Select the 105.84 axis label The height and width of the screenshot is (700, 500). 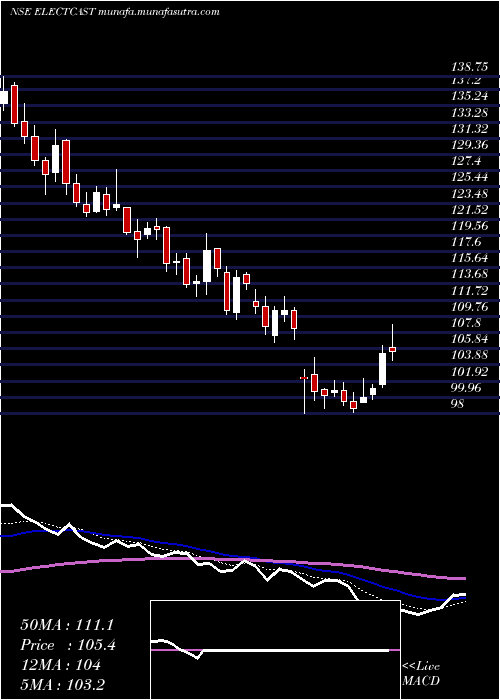point(470,339)
